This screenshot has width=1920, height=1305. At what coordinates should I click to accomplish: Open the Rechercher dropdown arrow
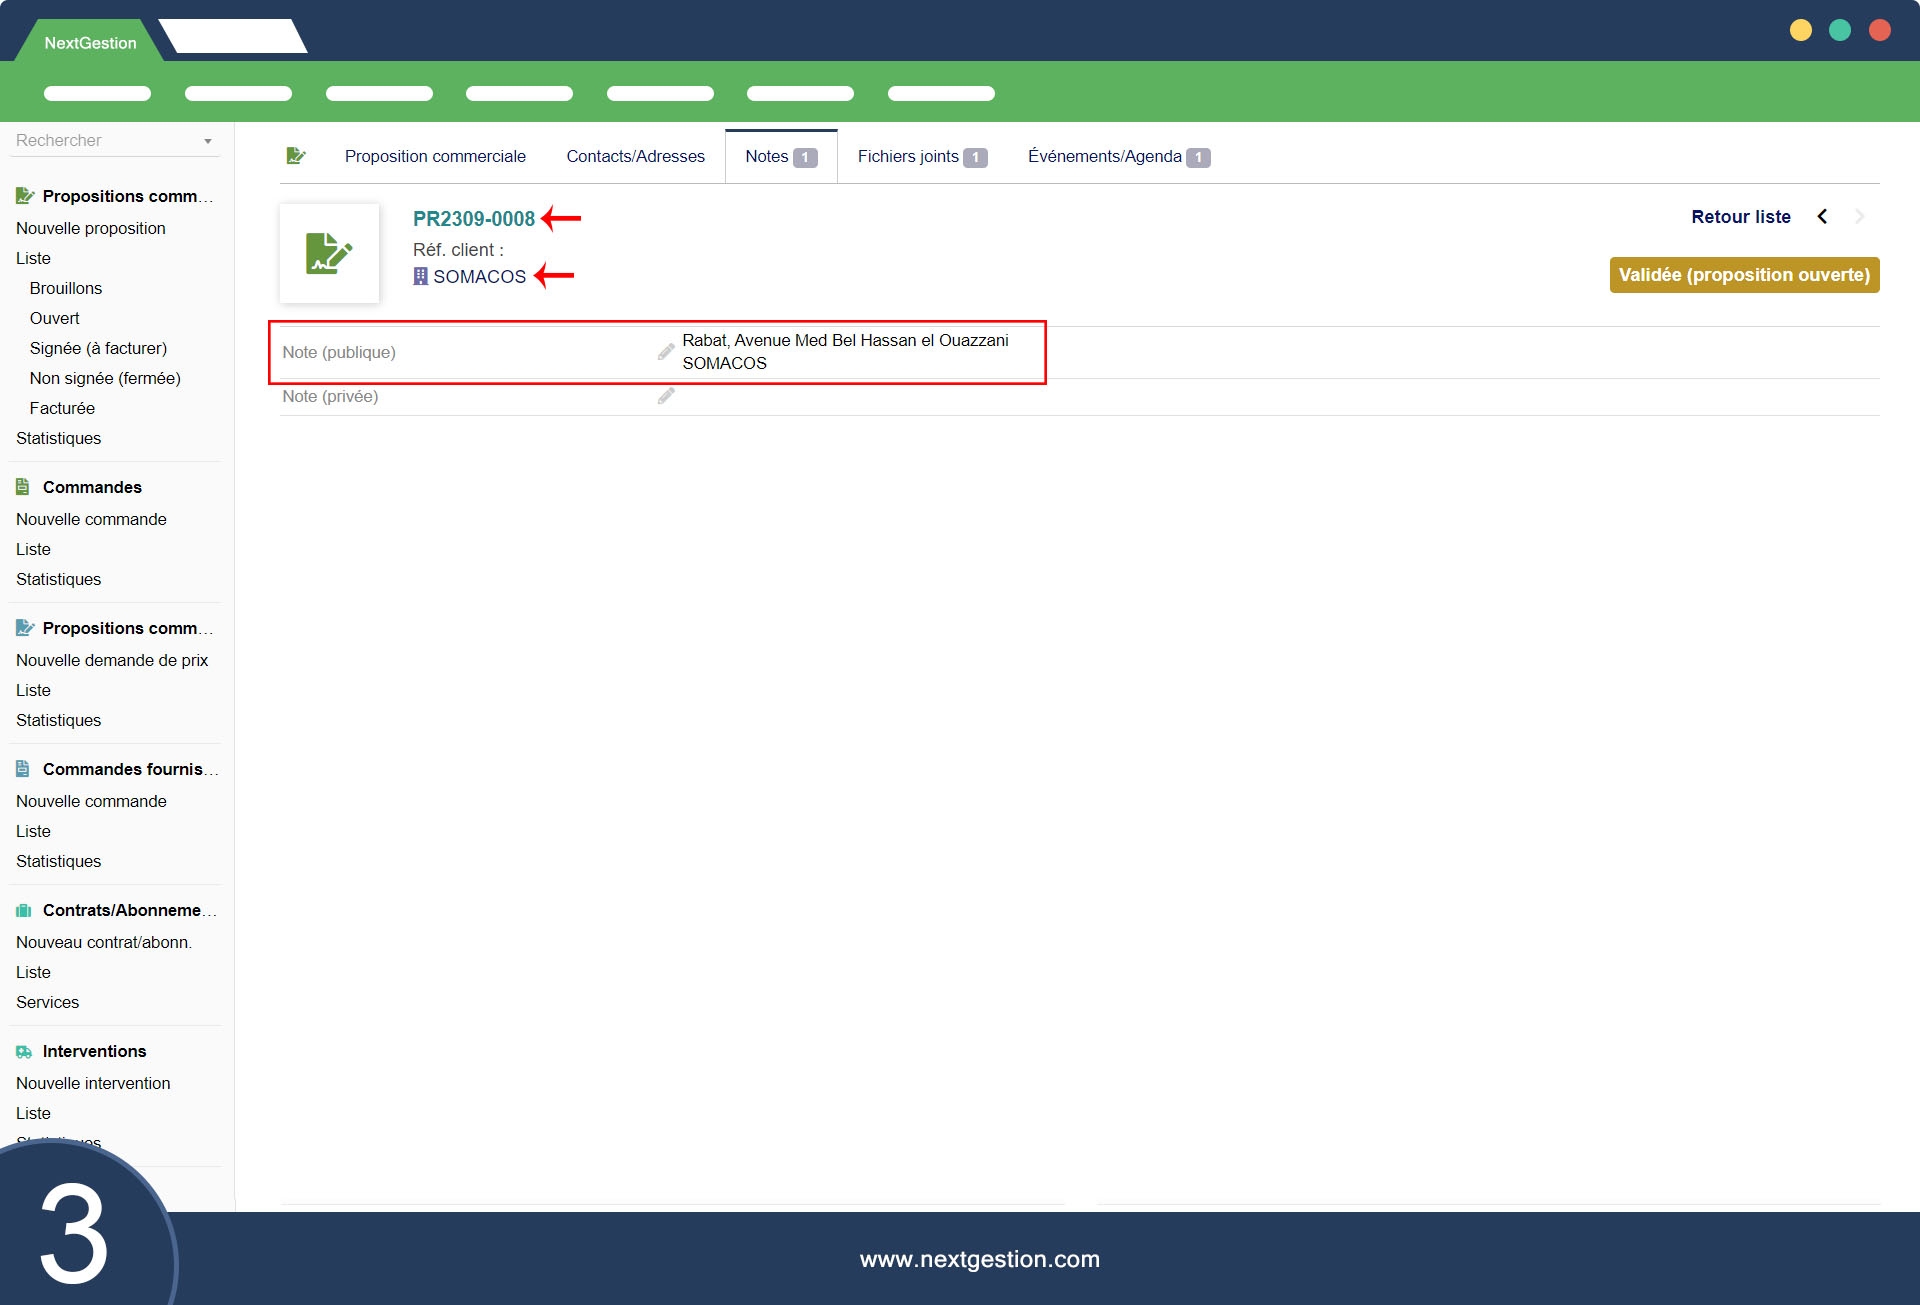pos(208,141)
